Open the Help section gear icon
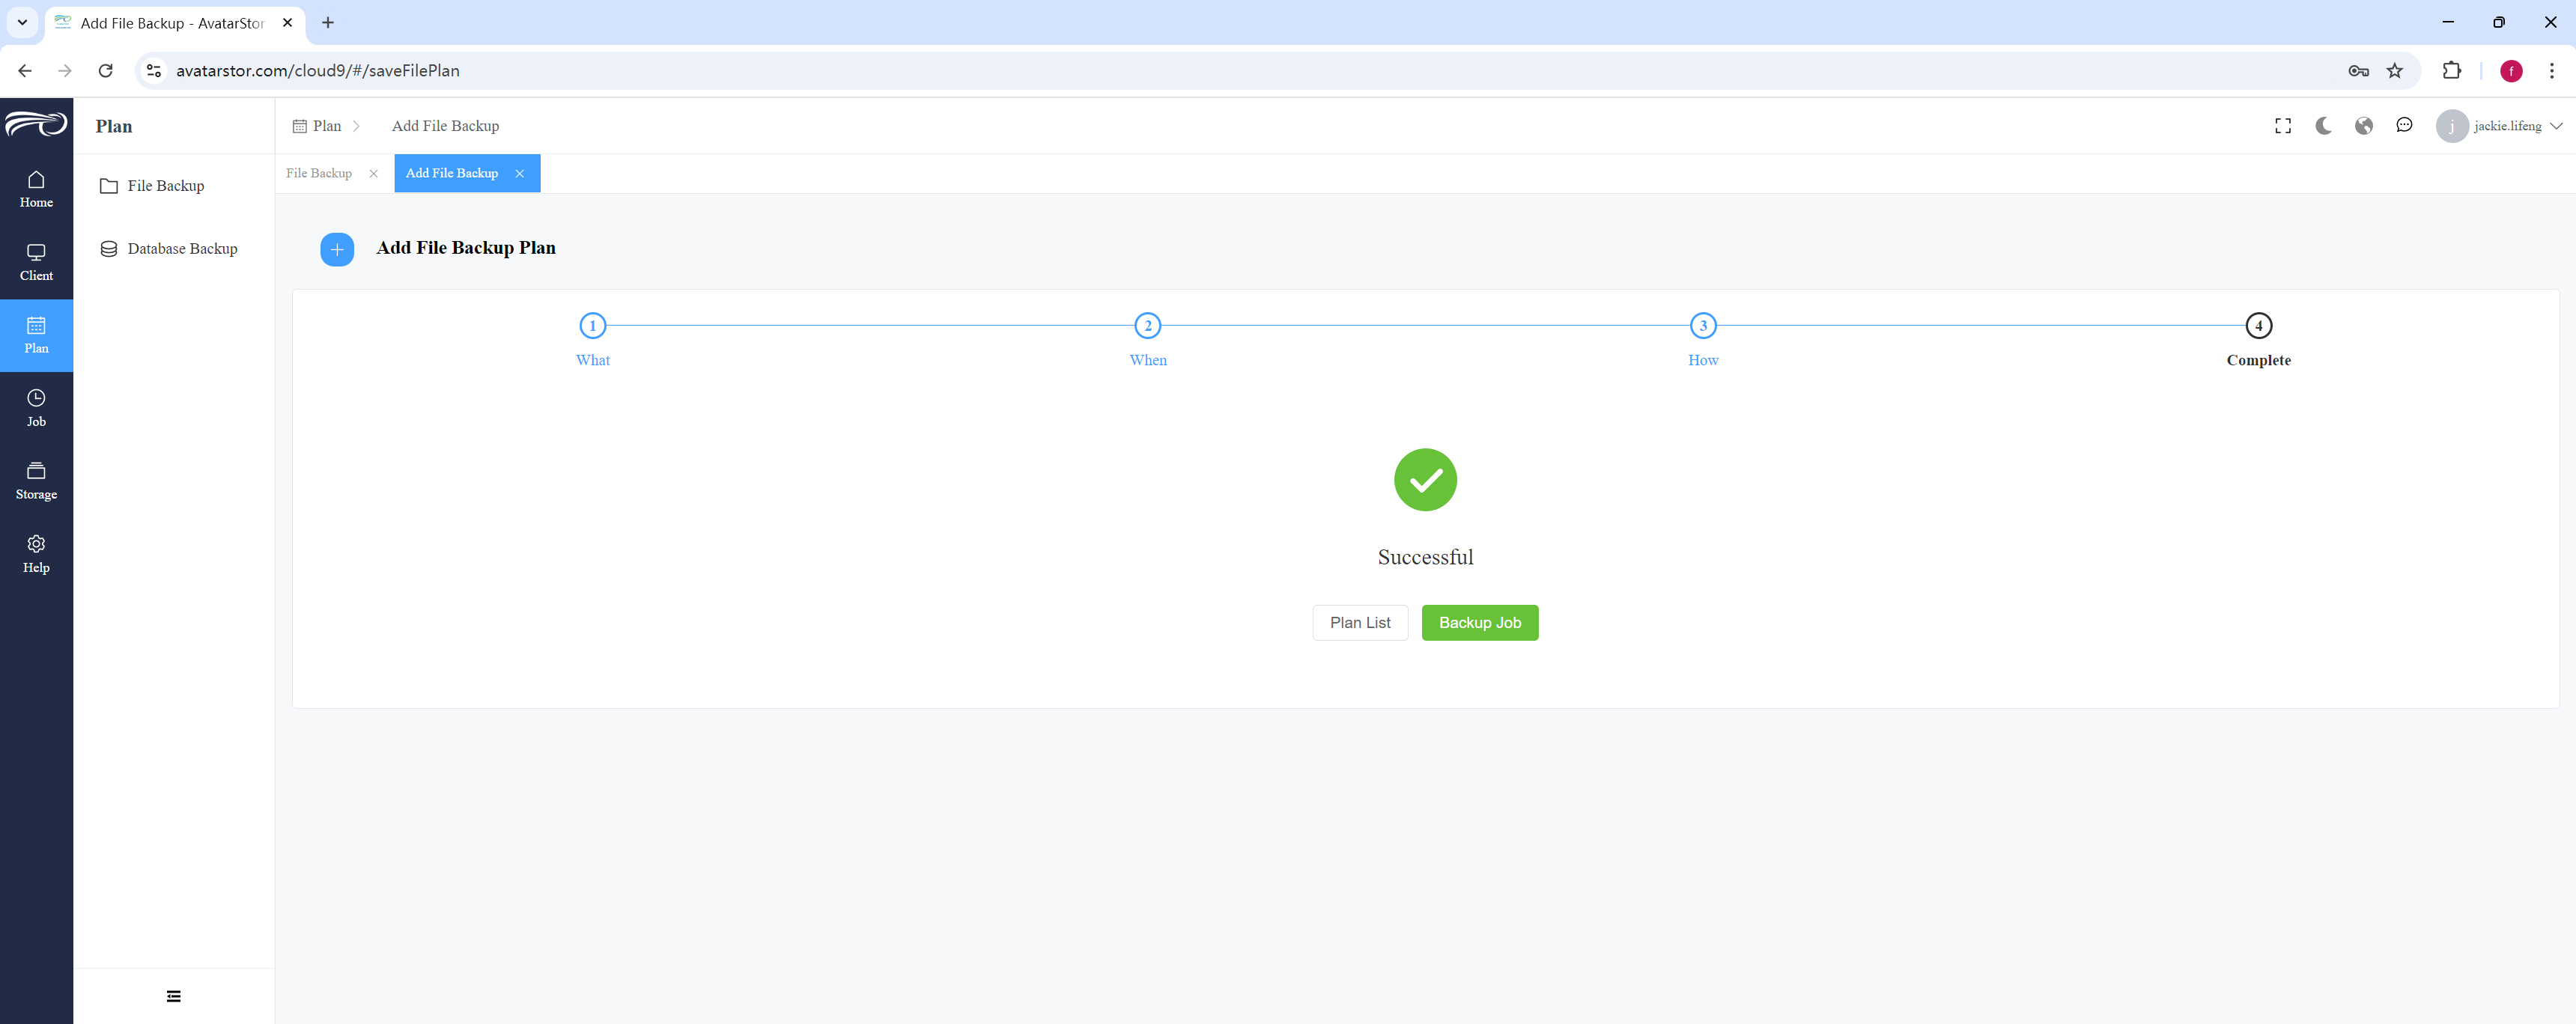This screenshot has height=1024, width=2576. [x=36, y=543]
